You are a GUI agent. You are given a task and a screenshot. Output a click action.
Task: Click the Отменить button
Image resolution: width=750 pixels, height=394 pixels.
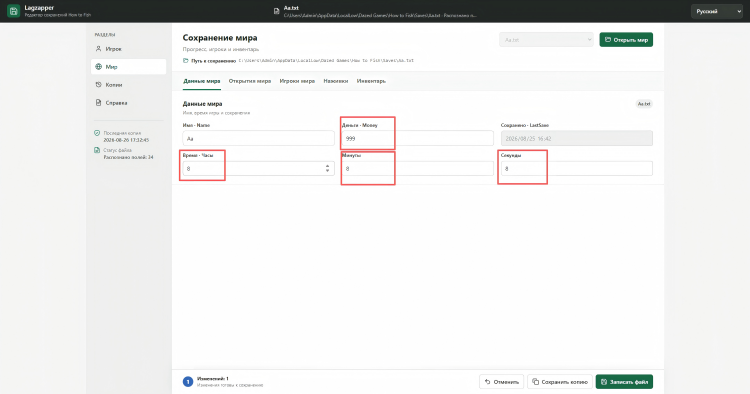click(x=501, y=382)
